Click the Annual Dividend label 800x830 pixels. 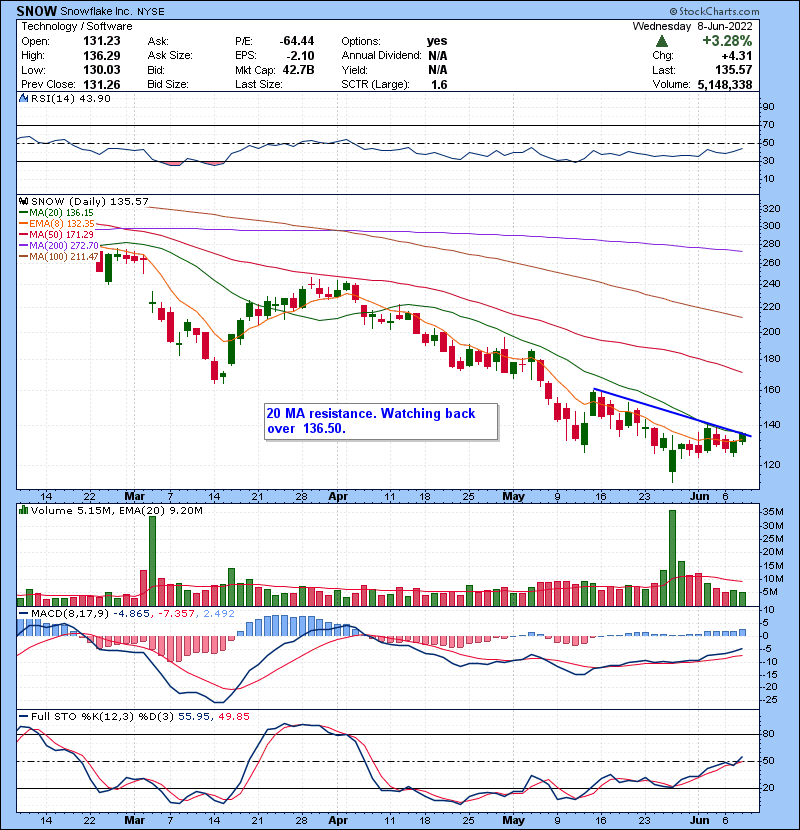pos(381,56)
